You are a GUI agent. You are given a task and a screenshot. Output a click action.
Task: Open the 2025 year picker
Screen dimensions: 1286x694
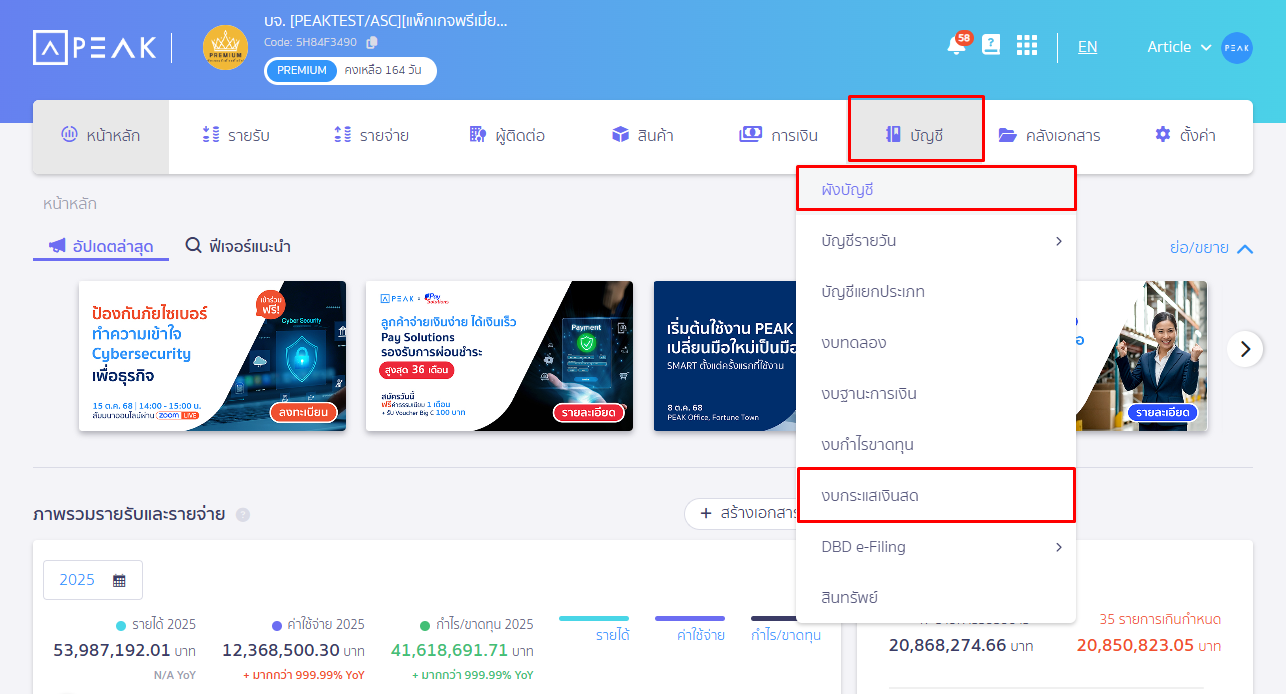click(x=93, y=580)
